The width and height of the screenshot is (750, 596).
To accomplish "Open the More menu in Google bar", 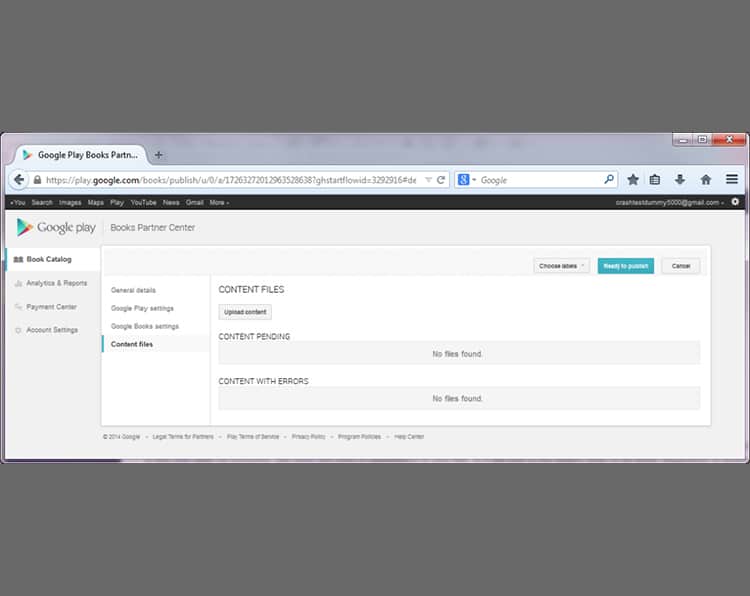I will (219, 202).
